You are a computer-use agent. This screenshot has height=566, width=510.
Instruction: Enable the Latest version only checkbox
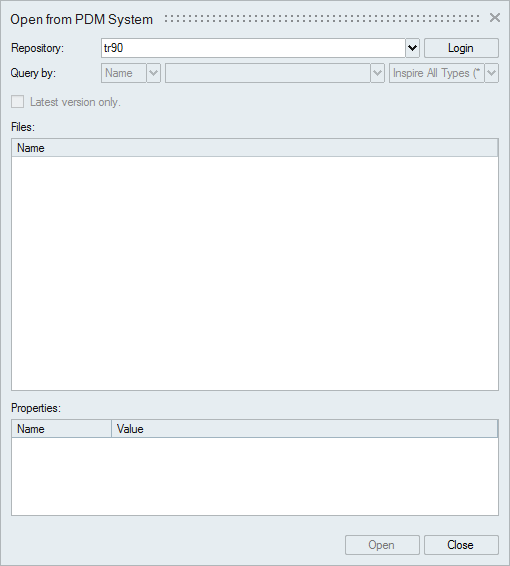pos(18,102)
